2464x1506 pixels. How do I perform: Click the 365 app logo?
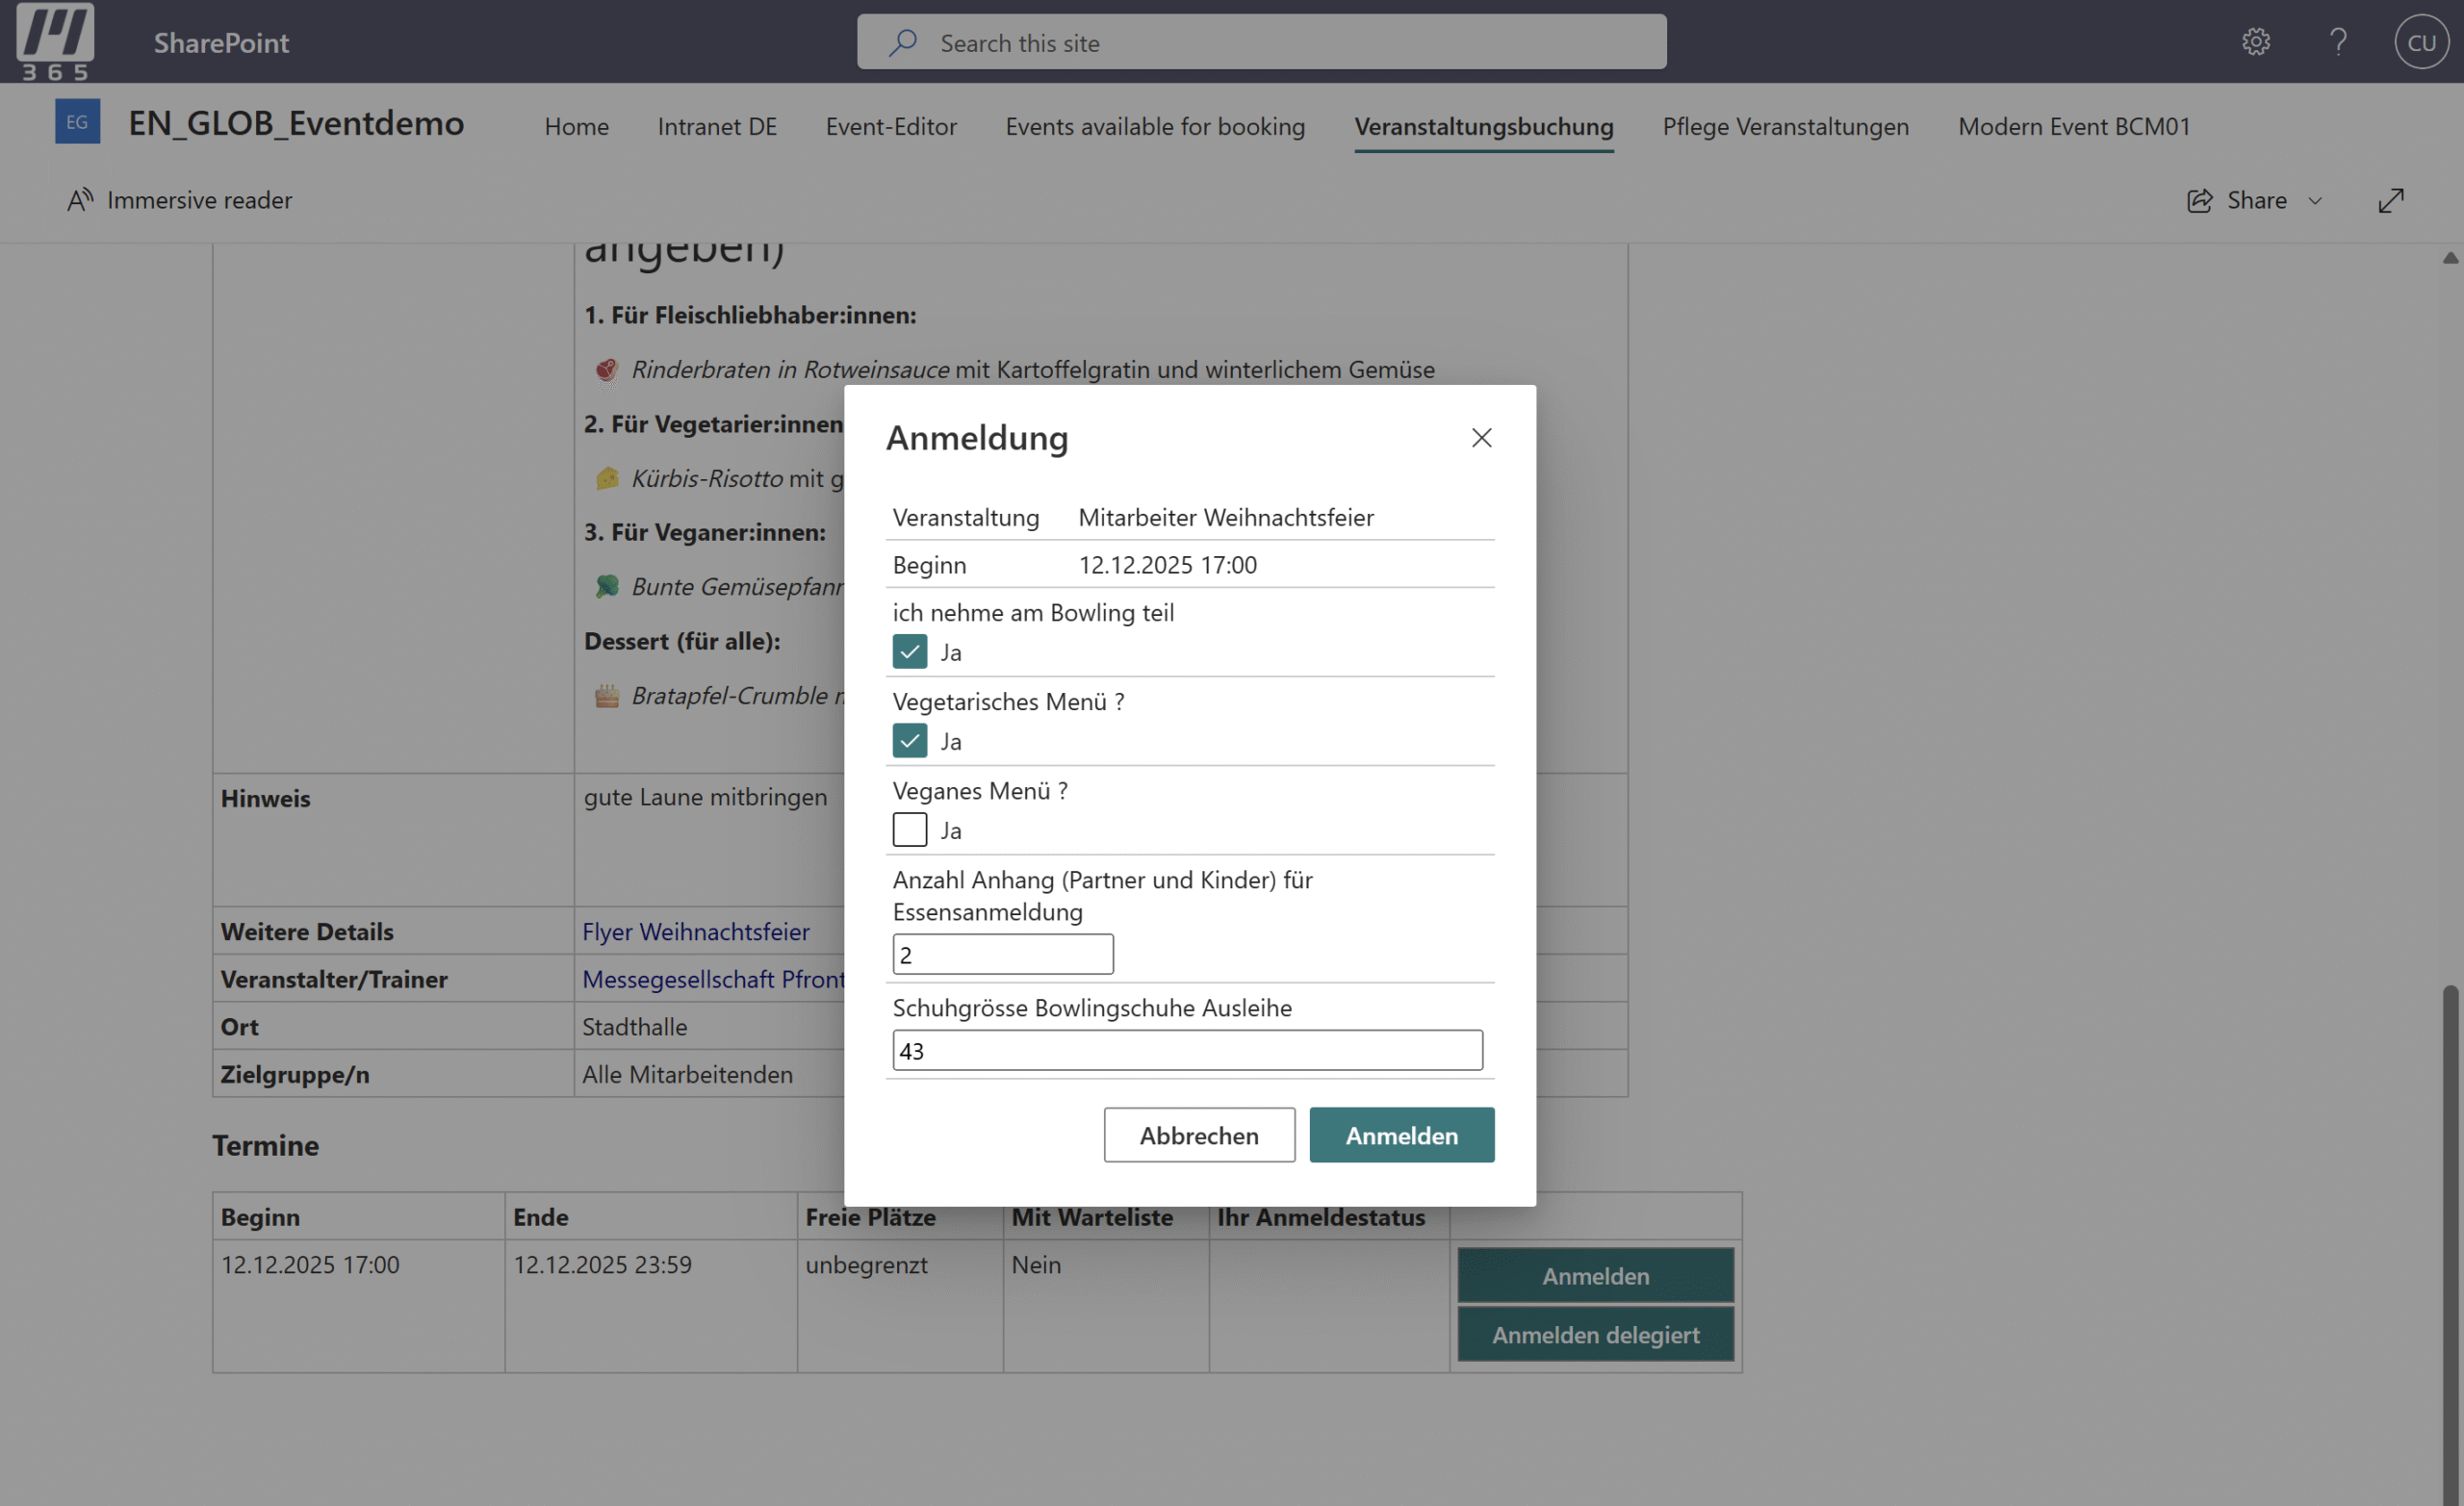click(55, 41)
